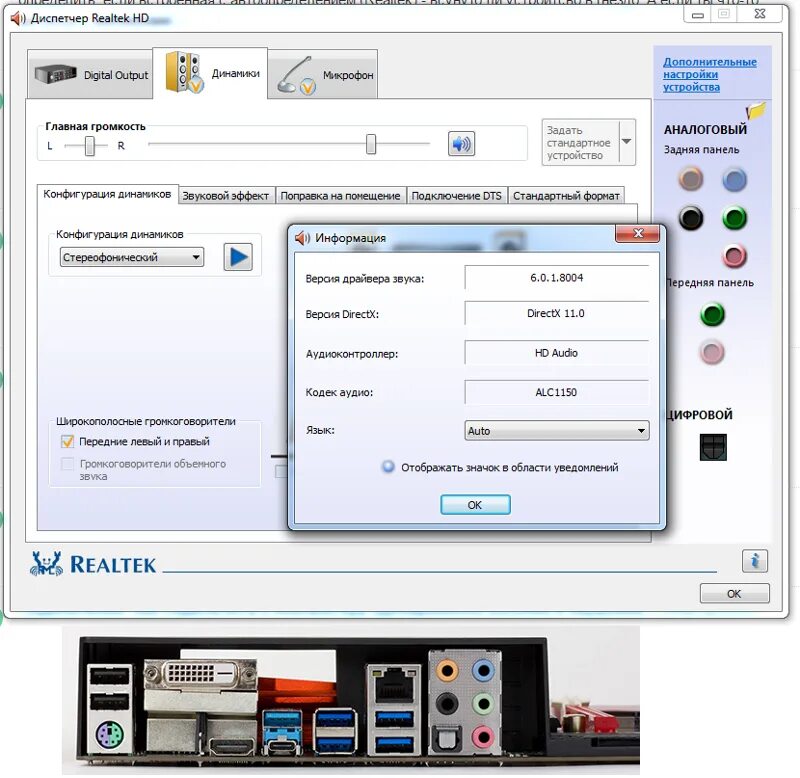Toggle Передние левый и правый checkbox
800x778 pixels.
pyautogui.click(x=67, y=441)
